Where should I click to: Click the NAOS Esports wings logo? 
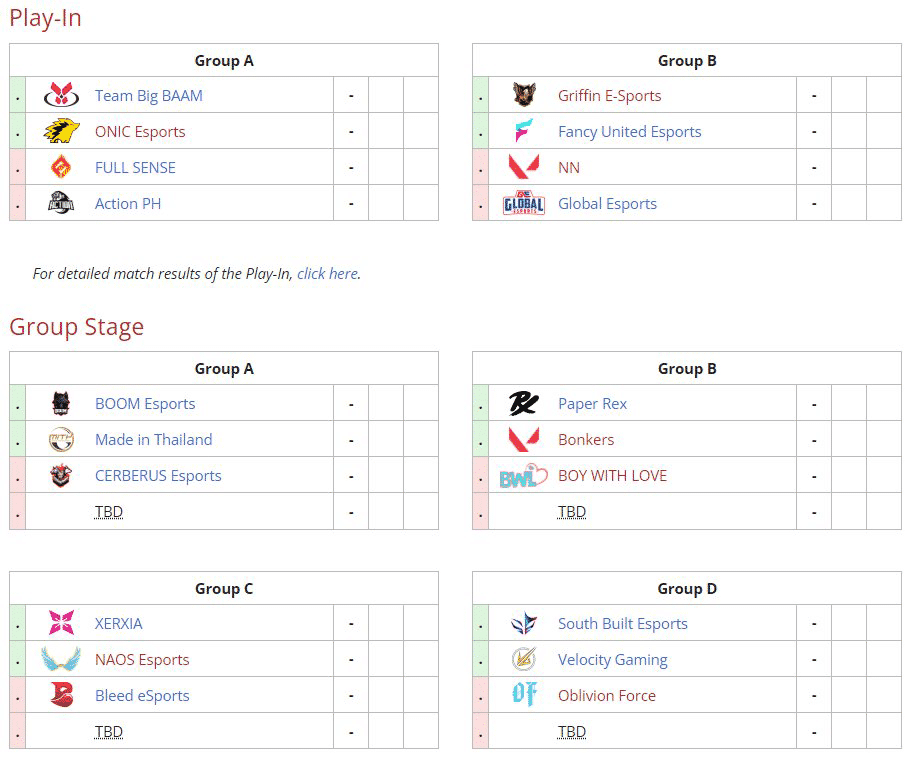61,659
